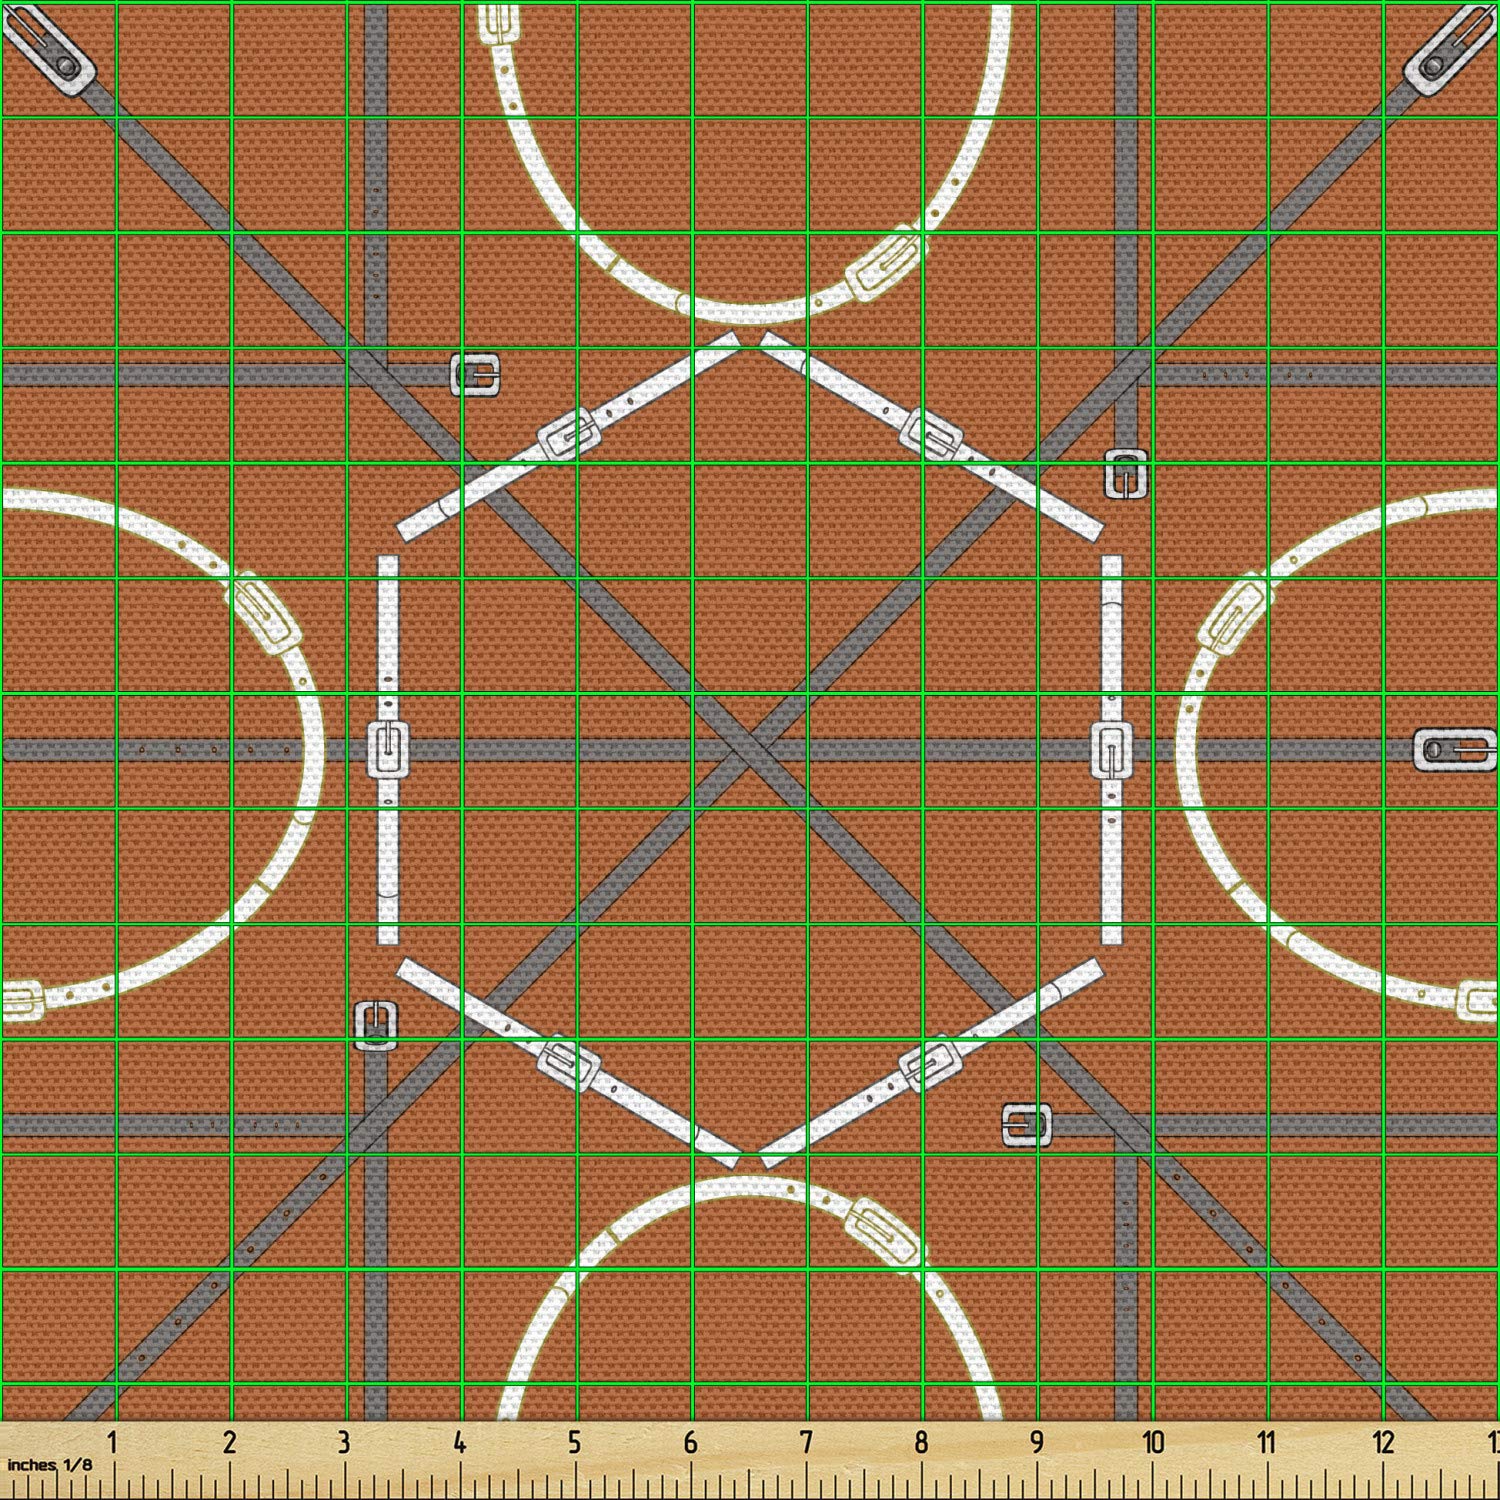Click the "inches 1/8" ruler label
1500x1500 pixels.
click(49, 1464)
